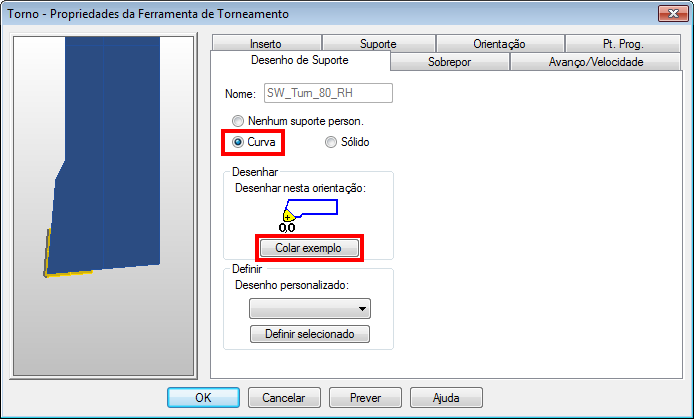Switch to Pt. Prog. tab

click(x=623, y=43)
